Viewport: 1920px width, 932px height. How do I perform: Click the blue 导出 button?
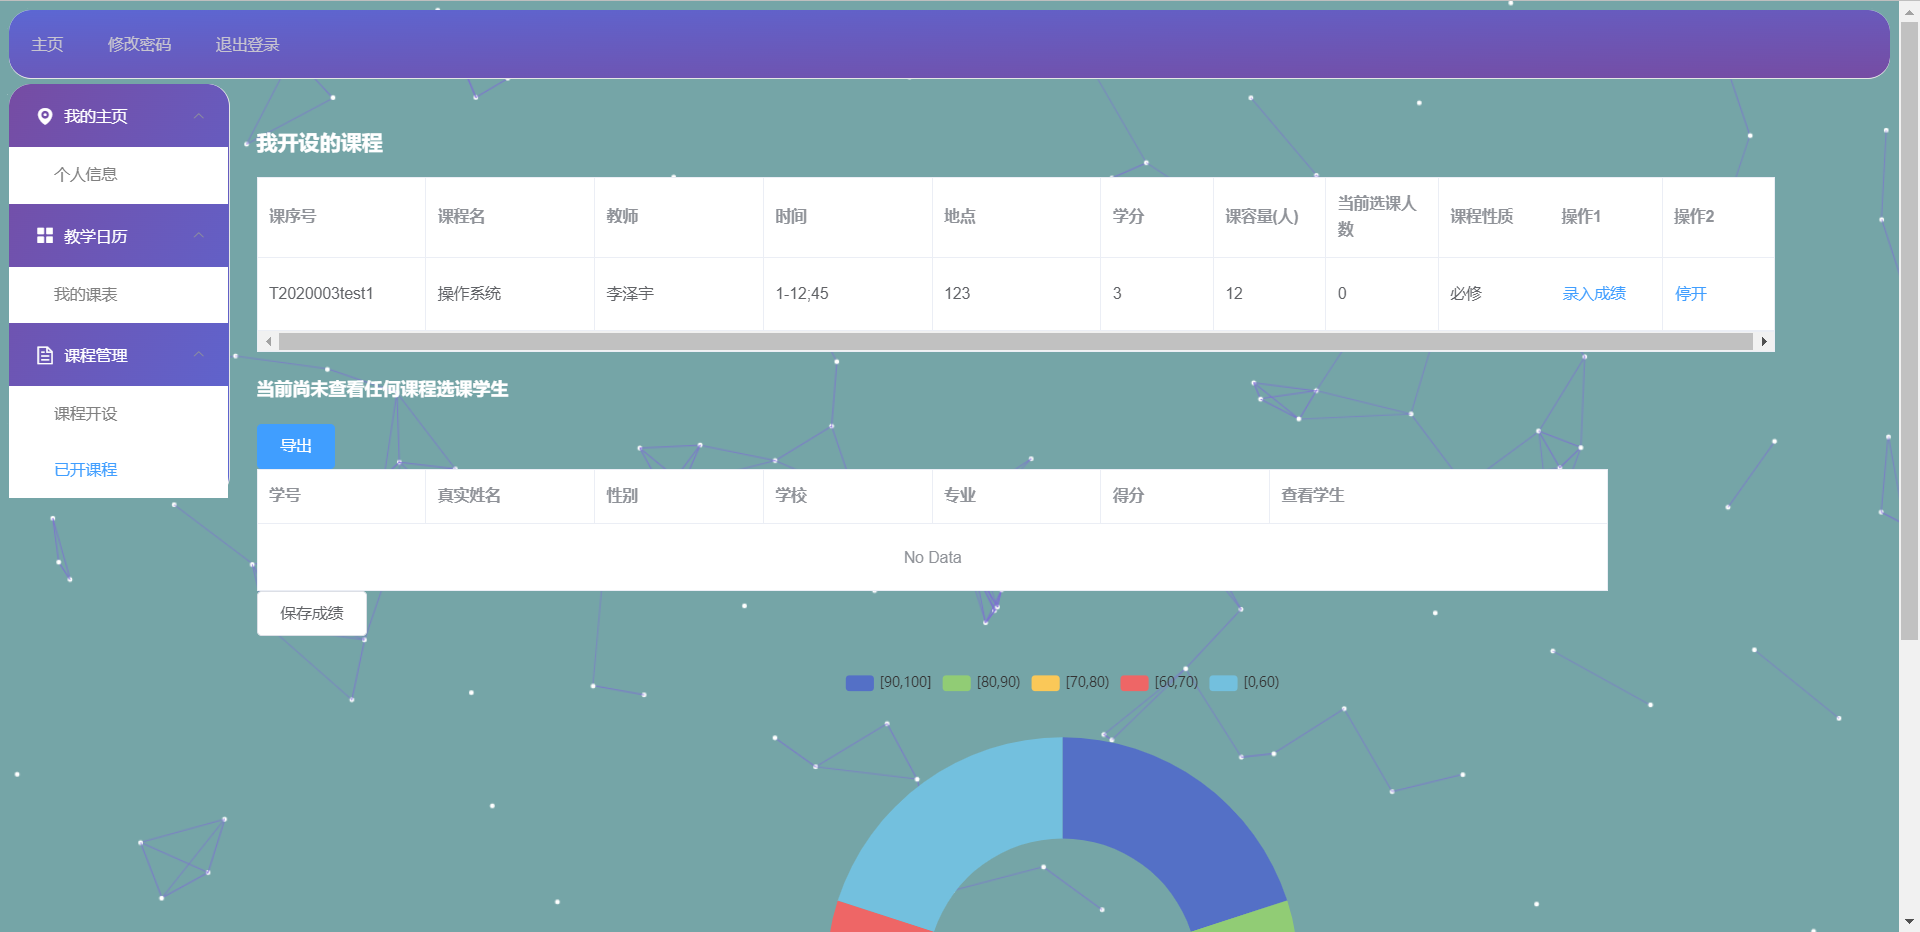[x=296, y=446]
